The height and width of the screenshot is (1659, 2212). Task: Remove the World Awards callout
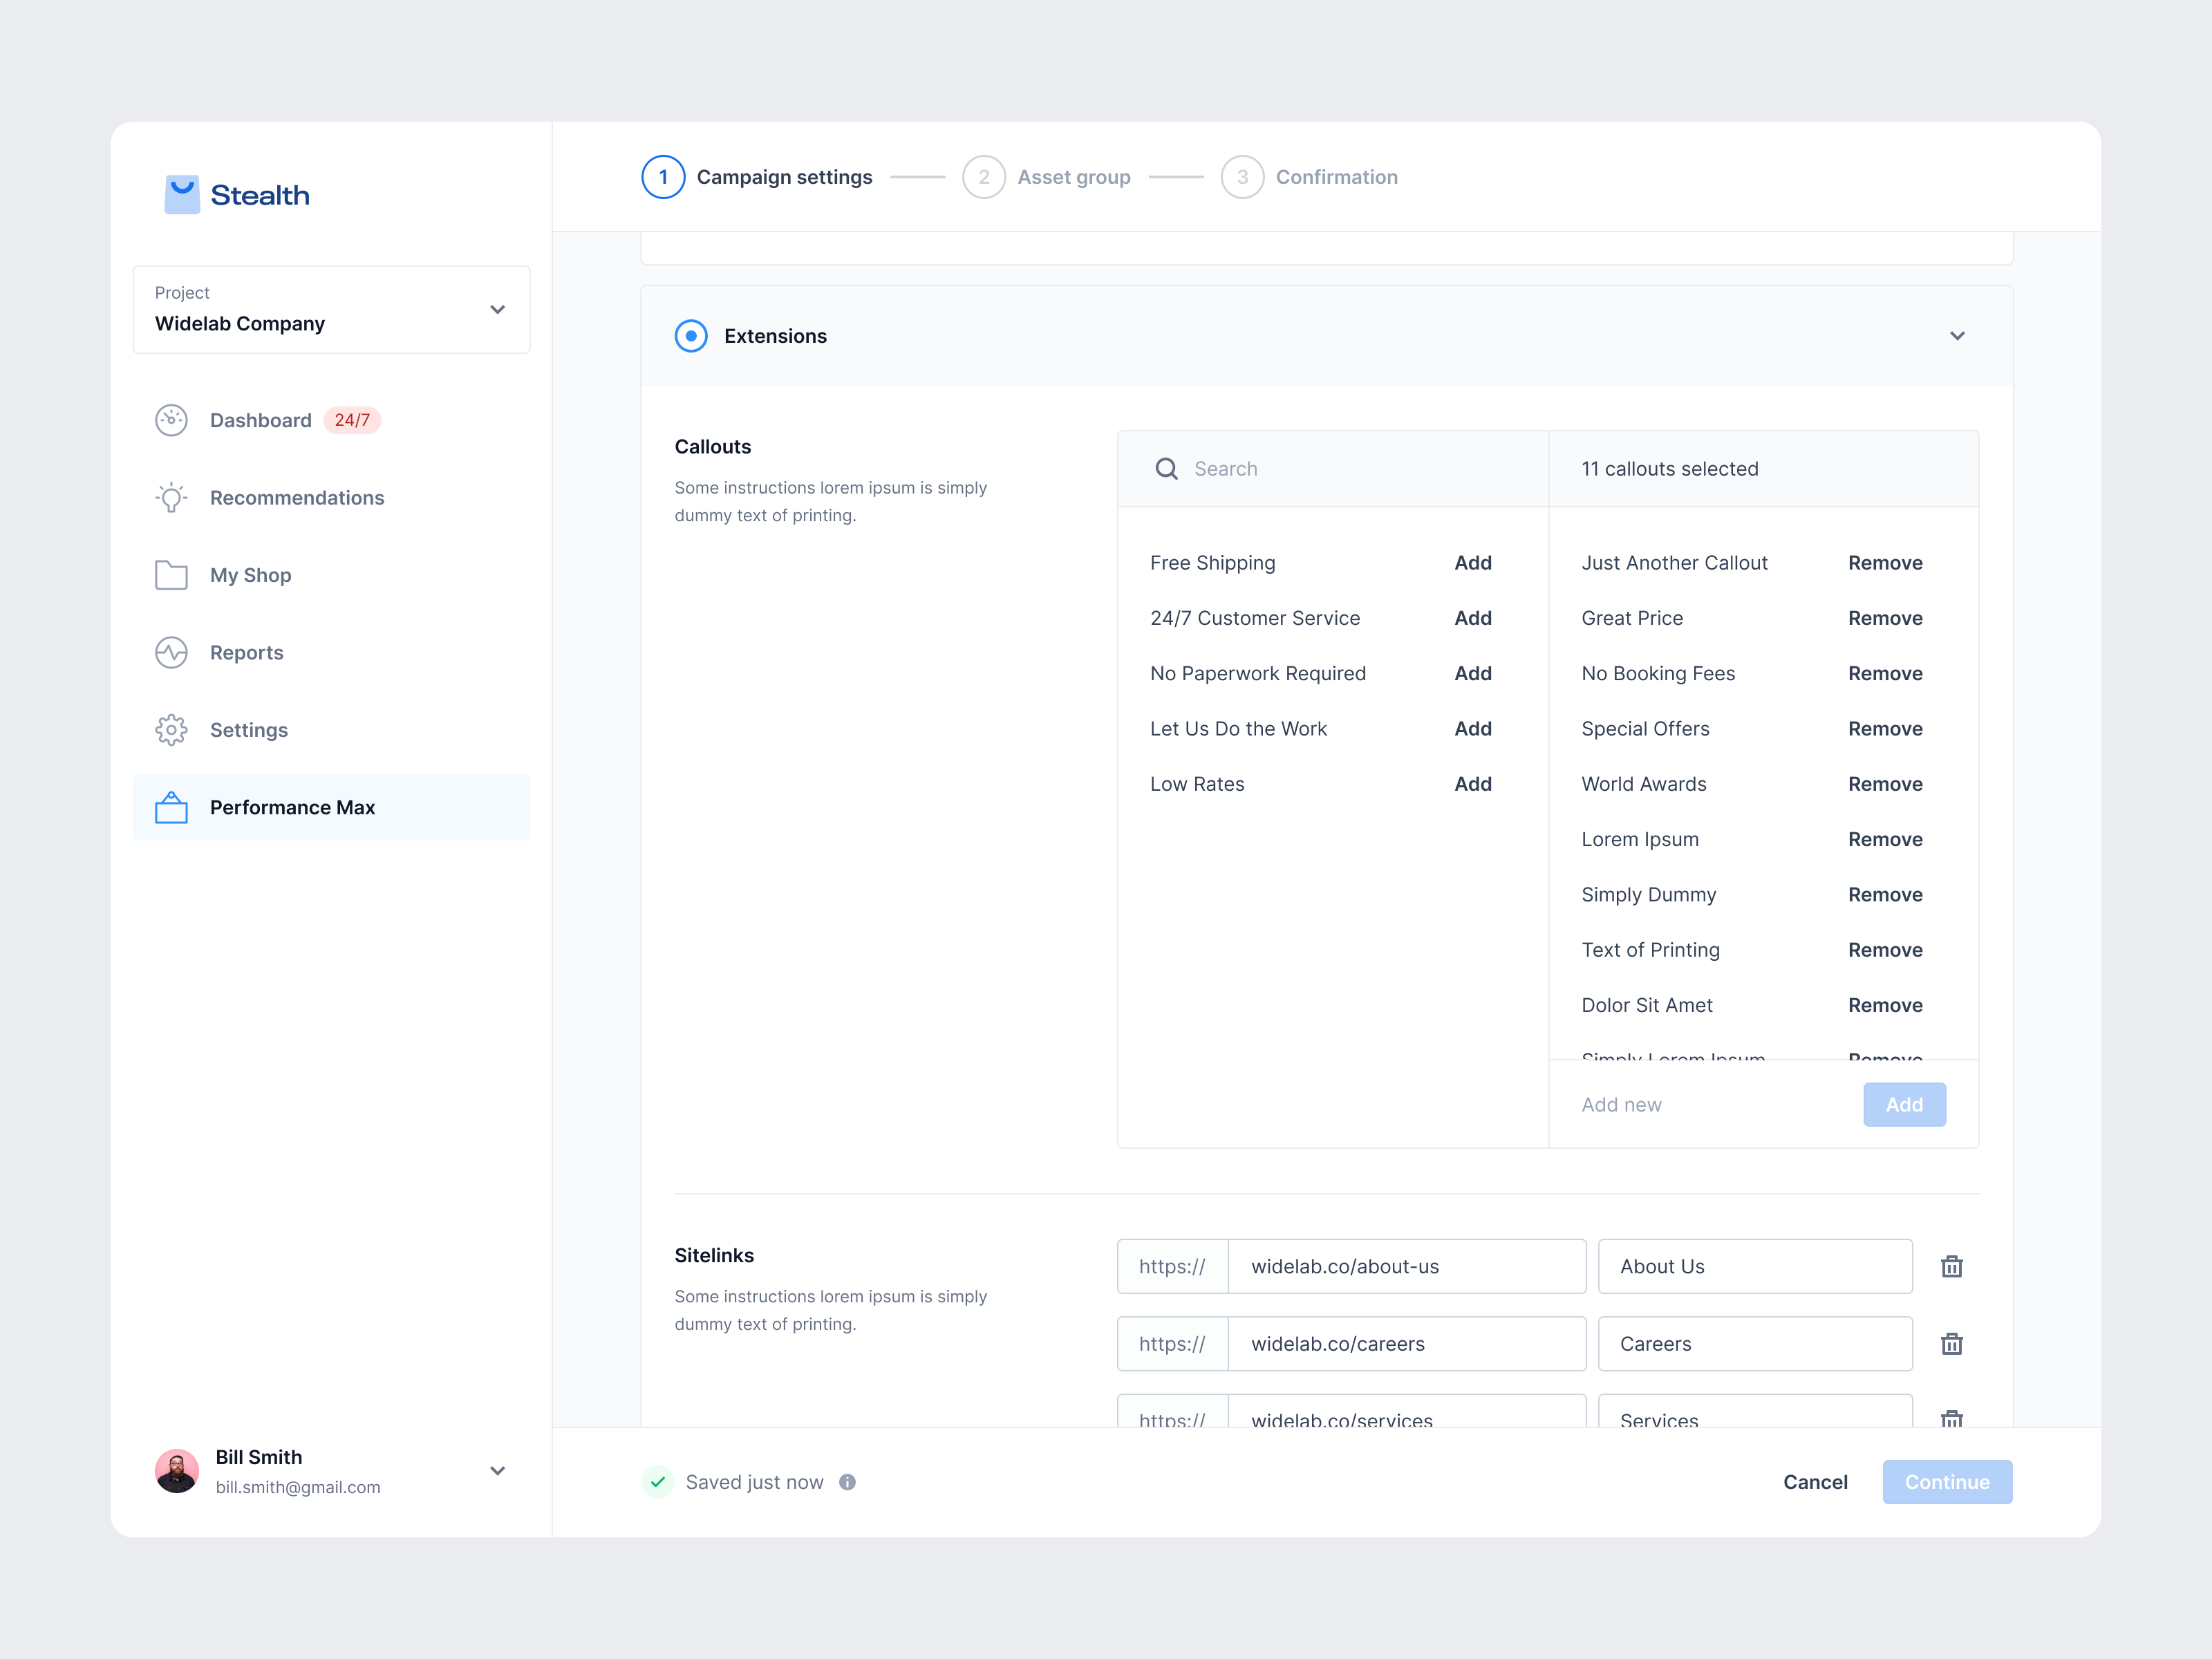click(1885, 784)
